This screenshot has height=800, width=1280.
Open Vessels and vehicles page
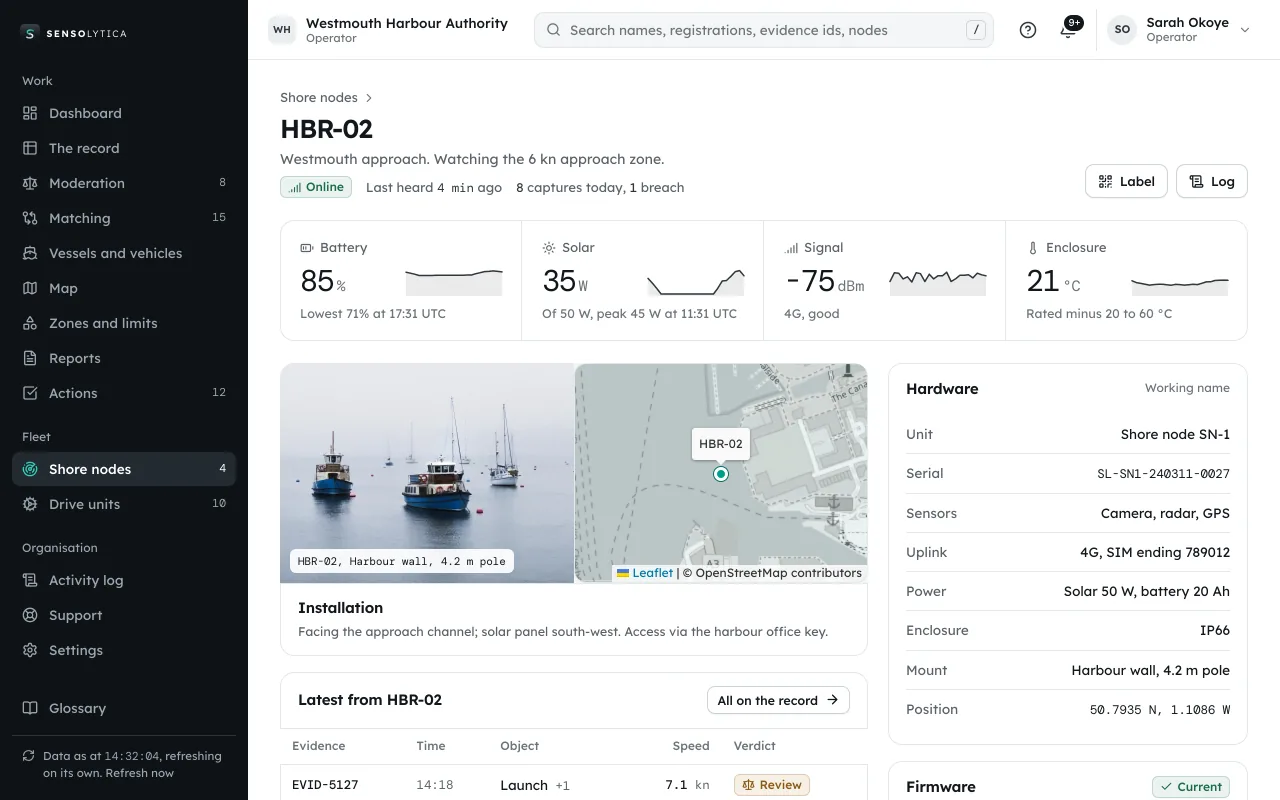[x=124, y=253]
